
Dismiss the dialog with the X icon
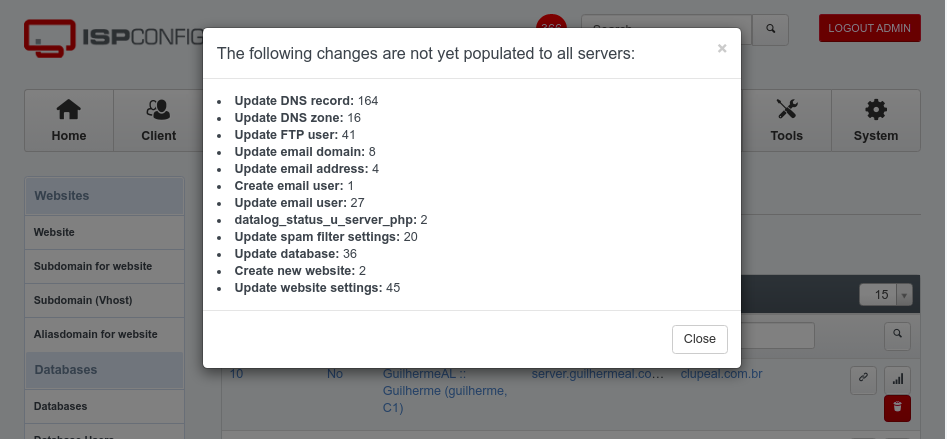(722, 48)
